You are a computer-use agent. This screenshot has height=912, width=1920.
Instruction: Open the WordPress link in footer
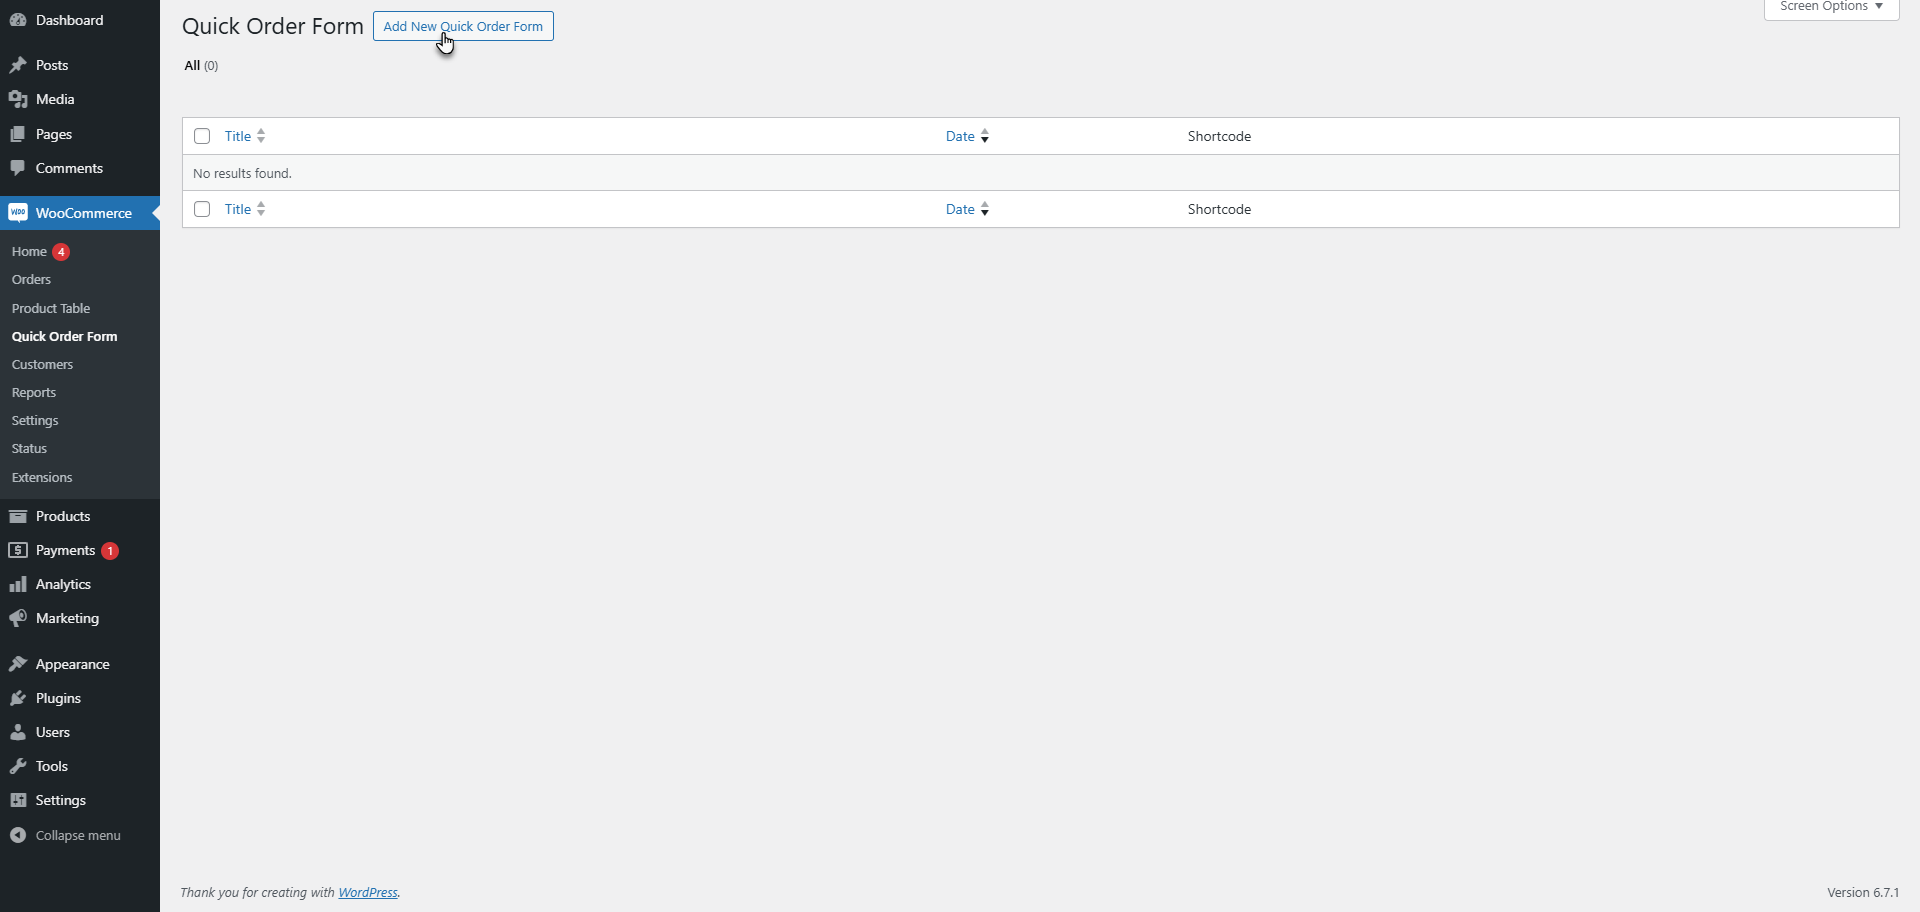(368, 892)
